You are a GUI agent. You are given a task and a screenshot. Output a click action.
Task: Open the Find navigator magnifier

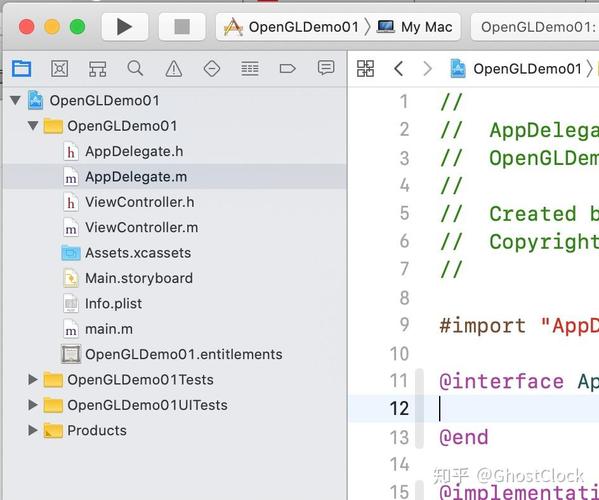[135, 69]
